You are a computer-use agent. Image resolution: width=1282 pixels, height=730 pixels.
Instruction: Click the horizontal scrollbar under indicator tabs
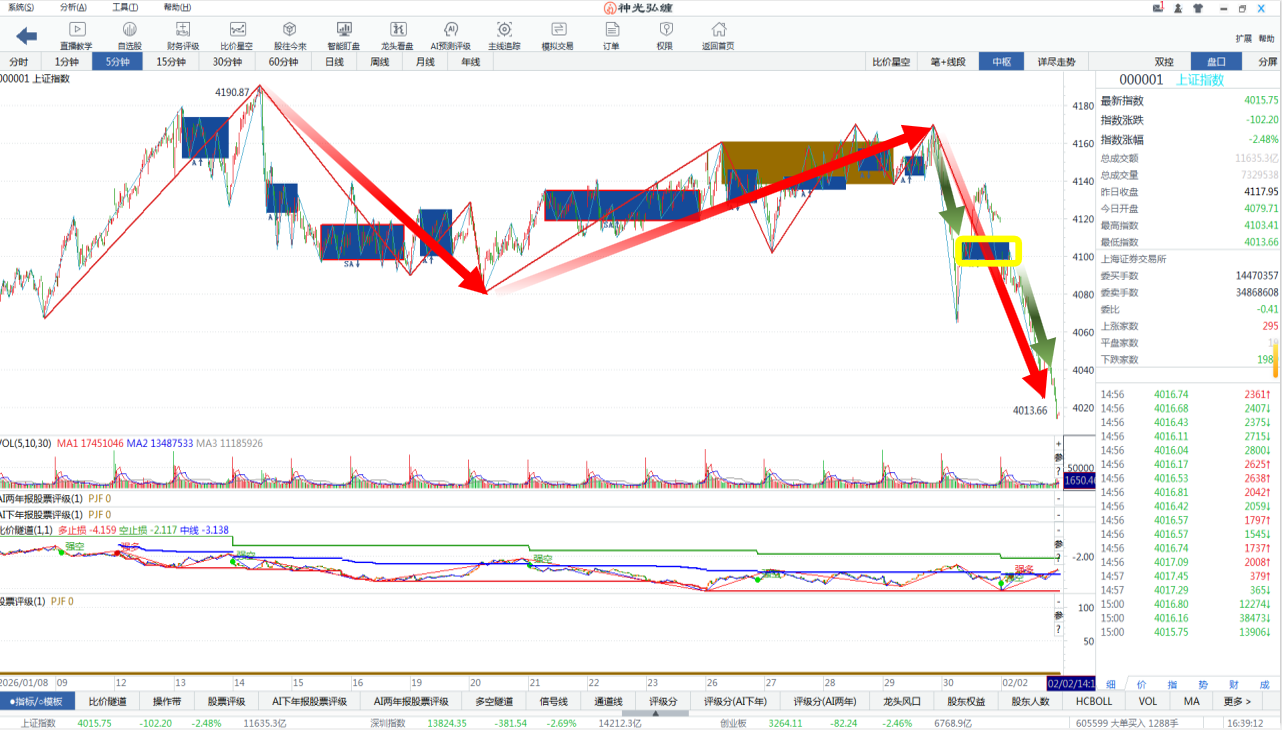coord(654,714)
